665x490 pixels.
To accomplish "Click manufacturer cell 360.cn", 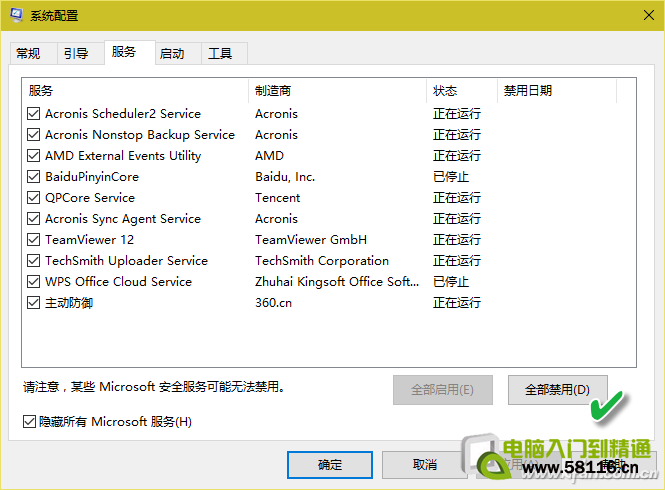I will [x=274, y=302].
